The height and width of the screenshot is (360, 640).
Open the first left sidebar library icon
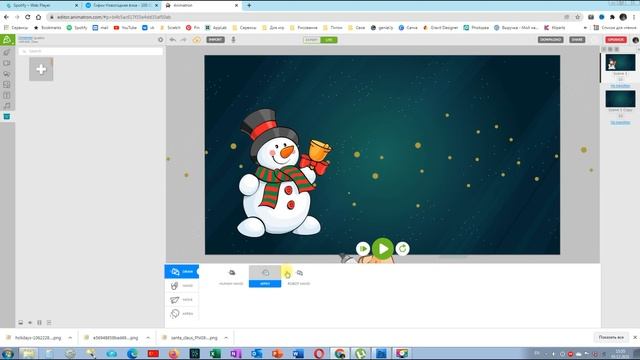click(x=7, y=53)
